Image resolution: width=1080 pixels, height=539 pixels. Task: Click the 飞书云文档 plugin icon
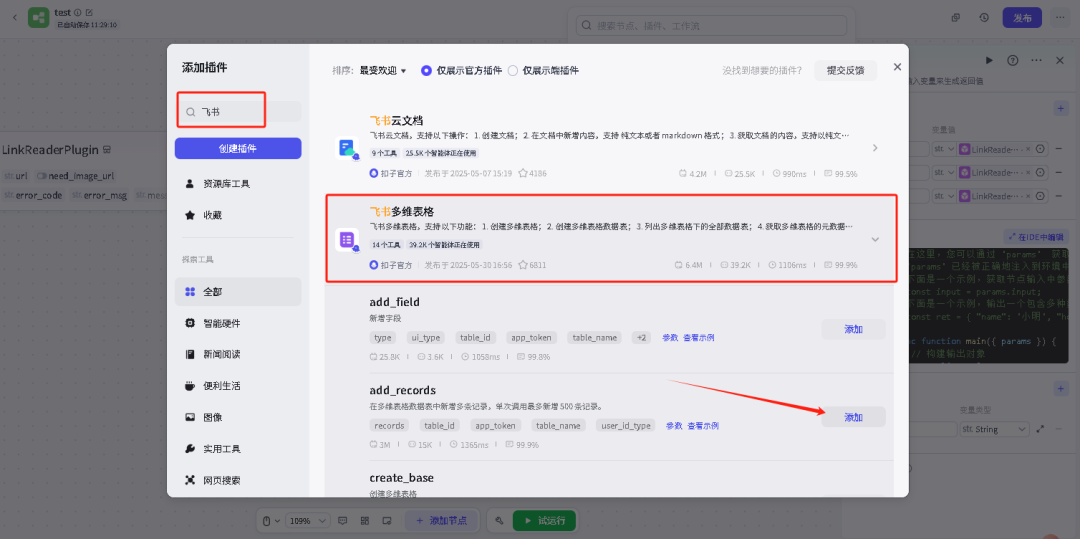(347, 149)
